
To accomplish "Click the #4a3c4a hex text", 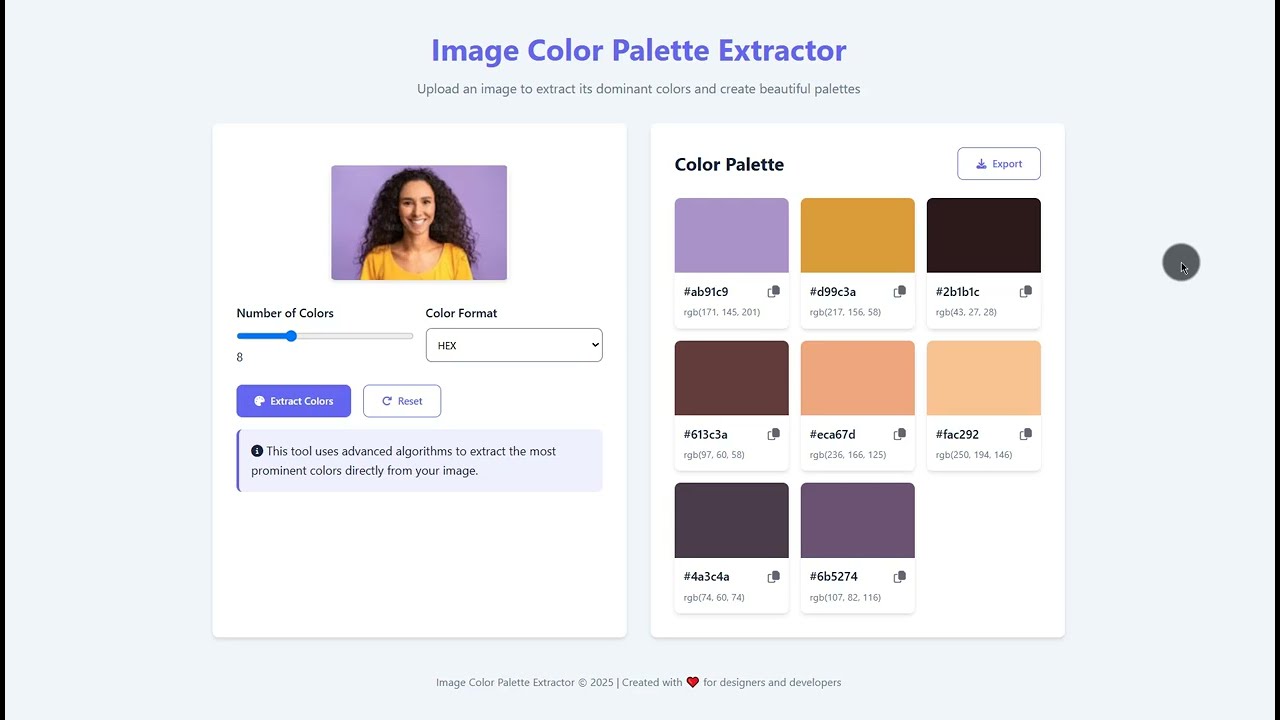I will 707,577.
